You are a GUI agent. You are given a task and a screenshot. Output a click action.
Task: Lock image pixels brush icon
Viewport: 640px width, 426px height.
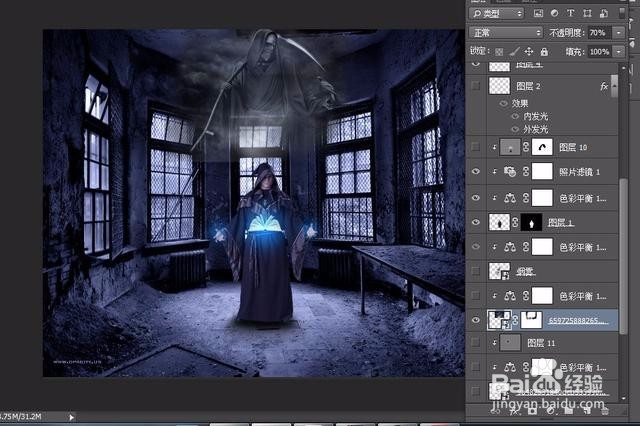(514, 51)
